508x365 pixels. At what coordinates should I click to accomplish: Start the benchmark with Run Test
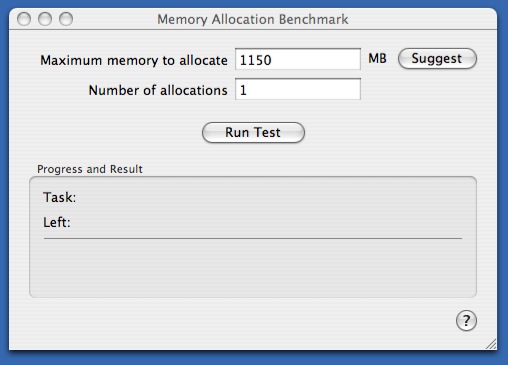253,132
